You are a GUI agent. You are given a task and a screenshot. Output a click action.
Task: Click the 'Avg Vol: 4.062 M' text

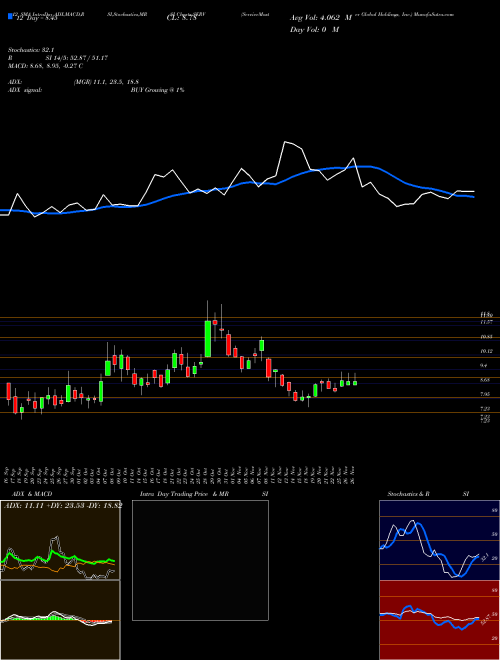click(321, 18)
